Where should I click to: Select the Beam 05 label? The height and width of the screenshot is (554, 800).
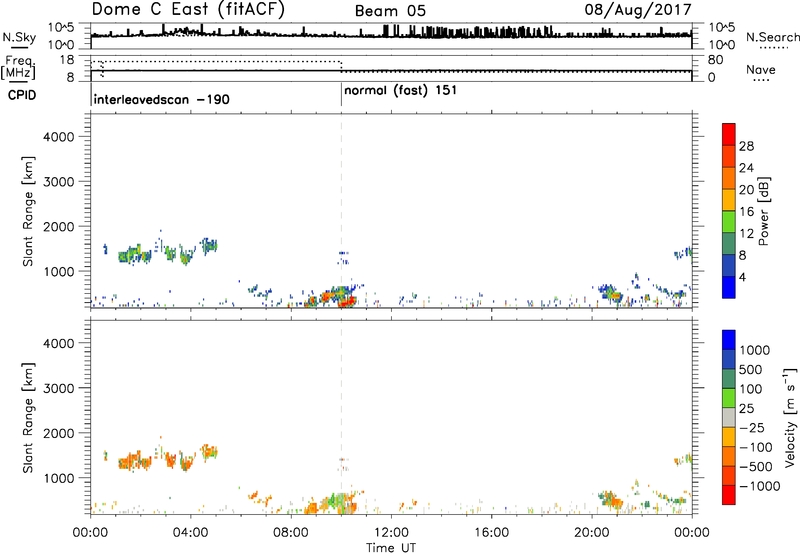pos(390,11)
